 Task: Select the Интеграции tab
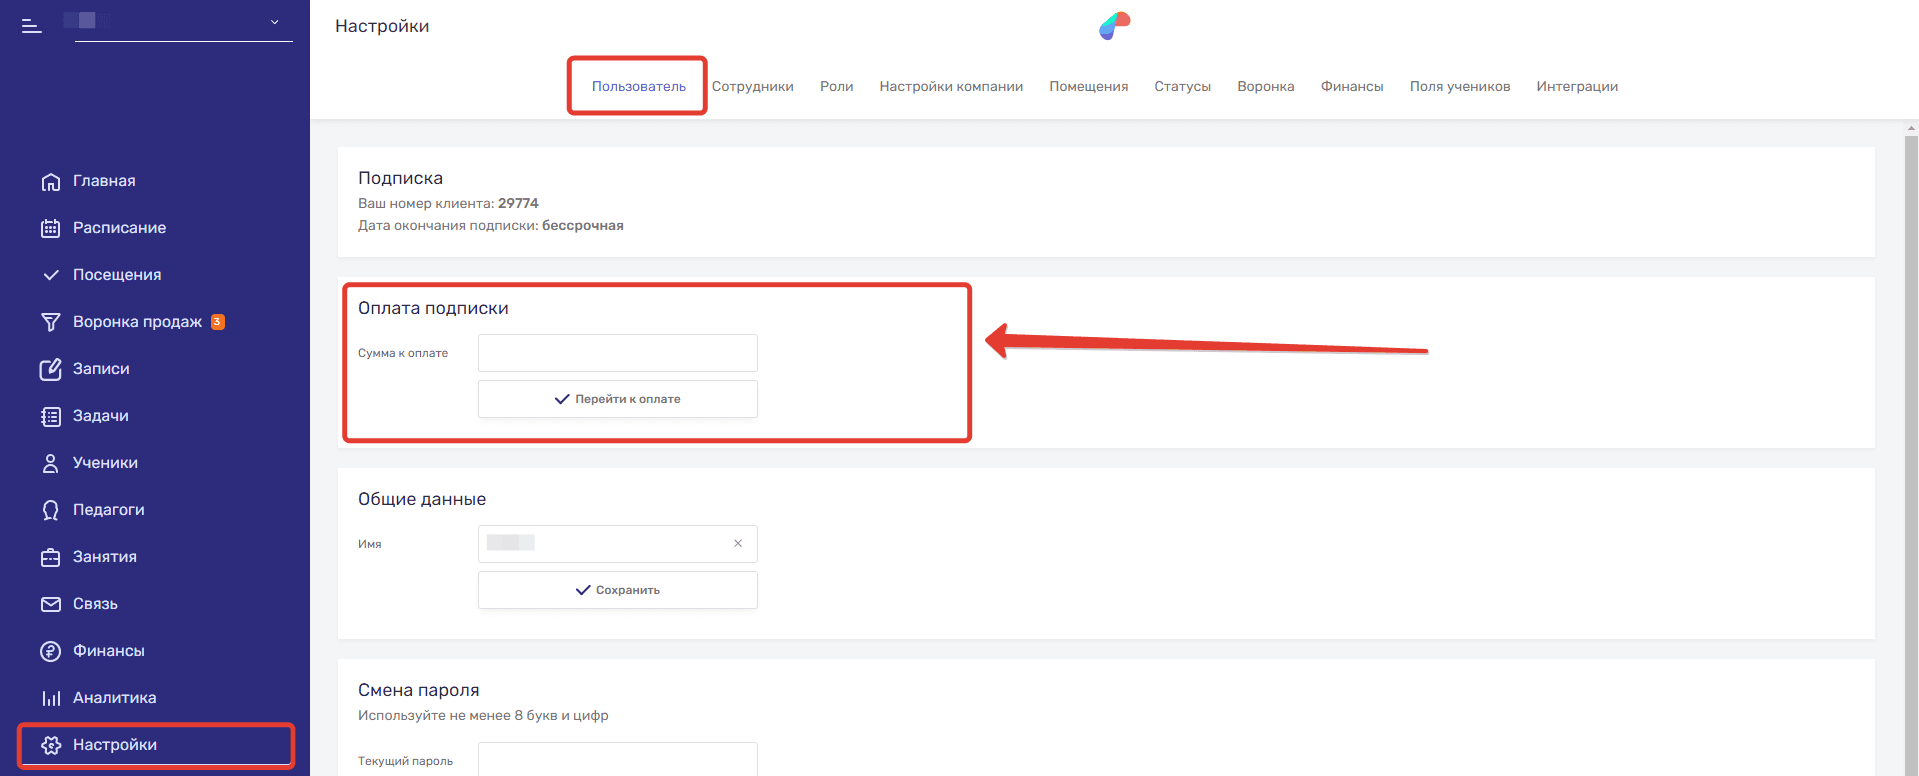(x=1576, y=87)
